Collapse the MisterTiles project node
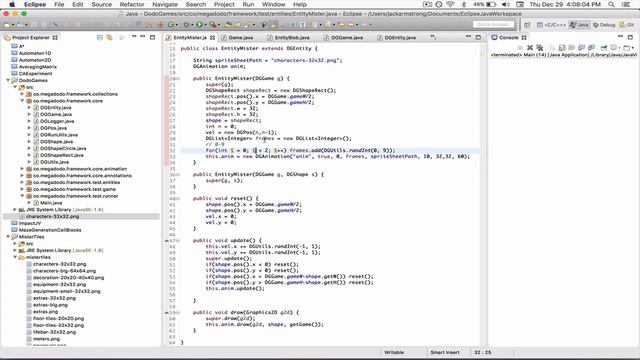 click(8, 237)
